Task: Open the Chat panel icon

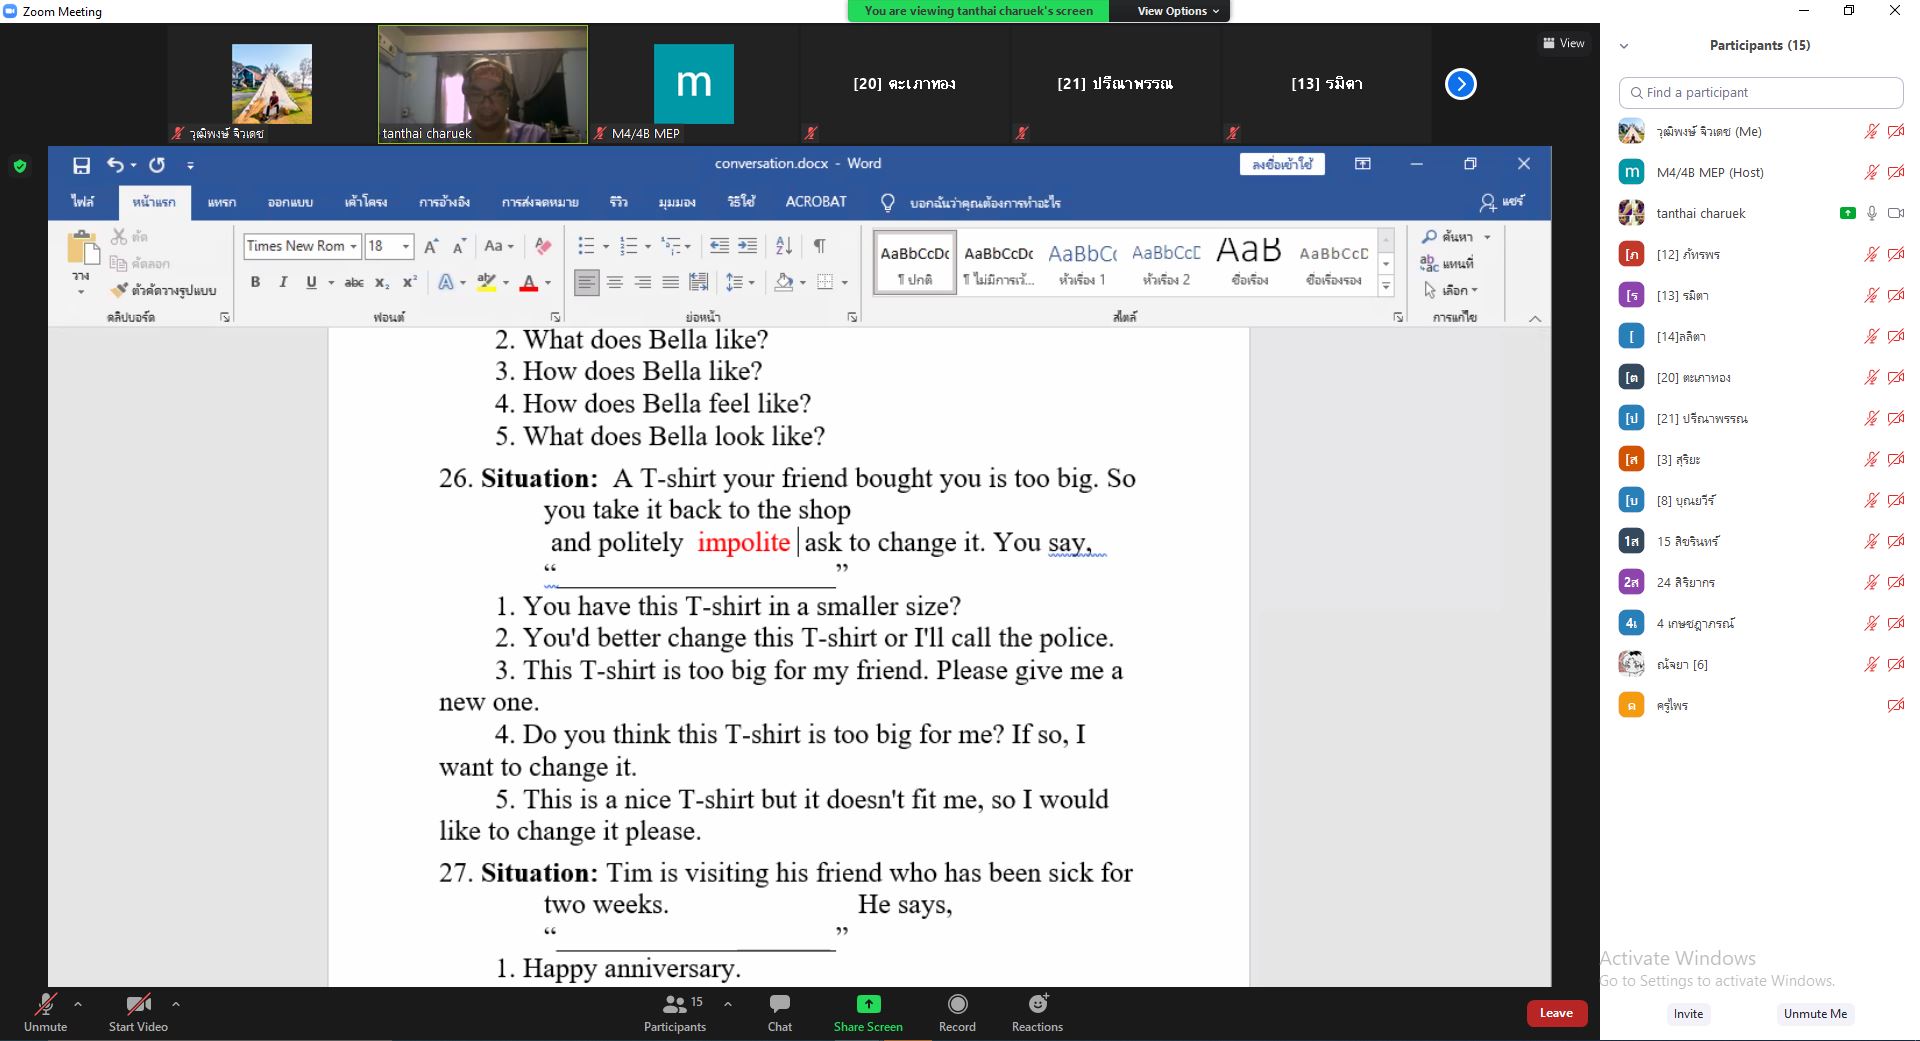Action: point(779,1004)
